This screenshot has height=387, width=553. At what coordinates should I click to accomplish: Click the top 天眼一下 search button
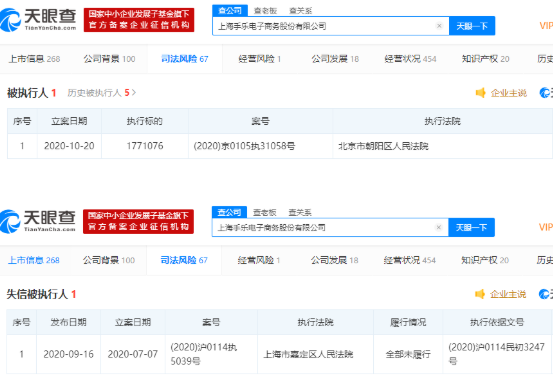point(472,26)
